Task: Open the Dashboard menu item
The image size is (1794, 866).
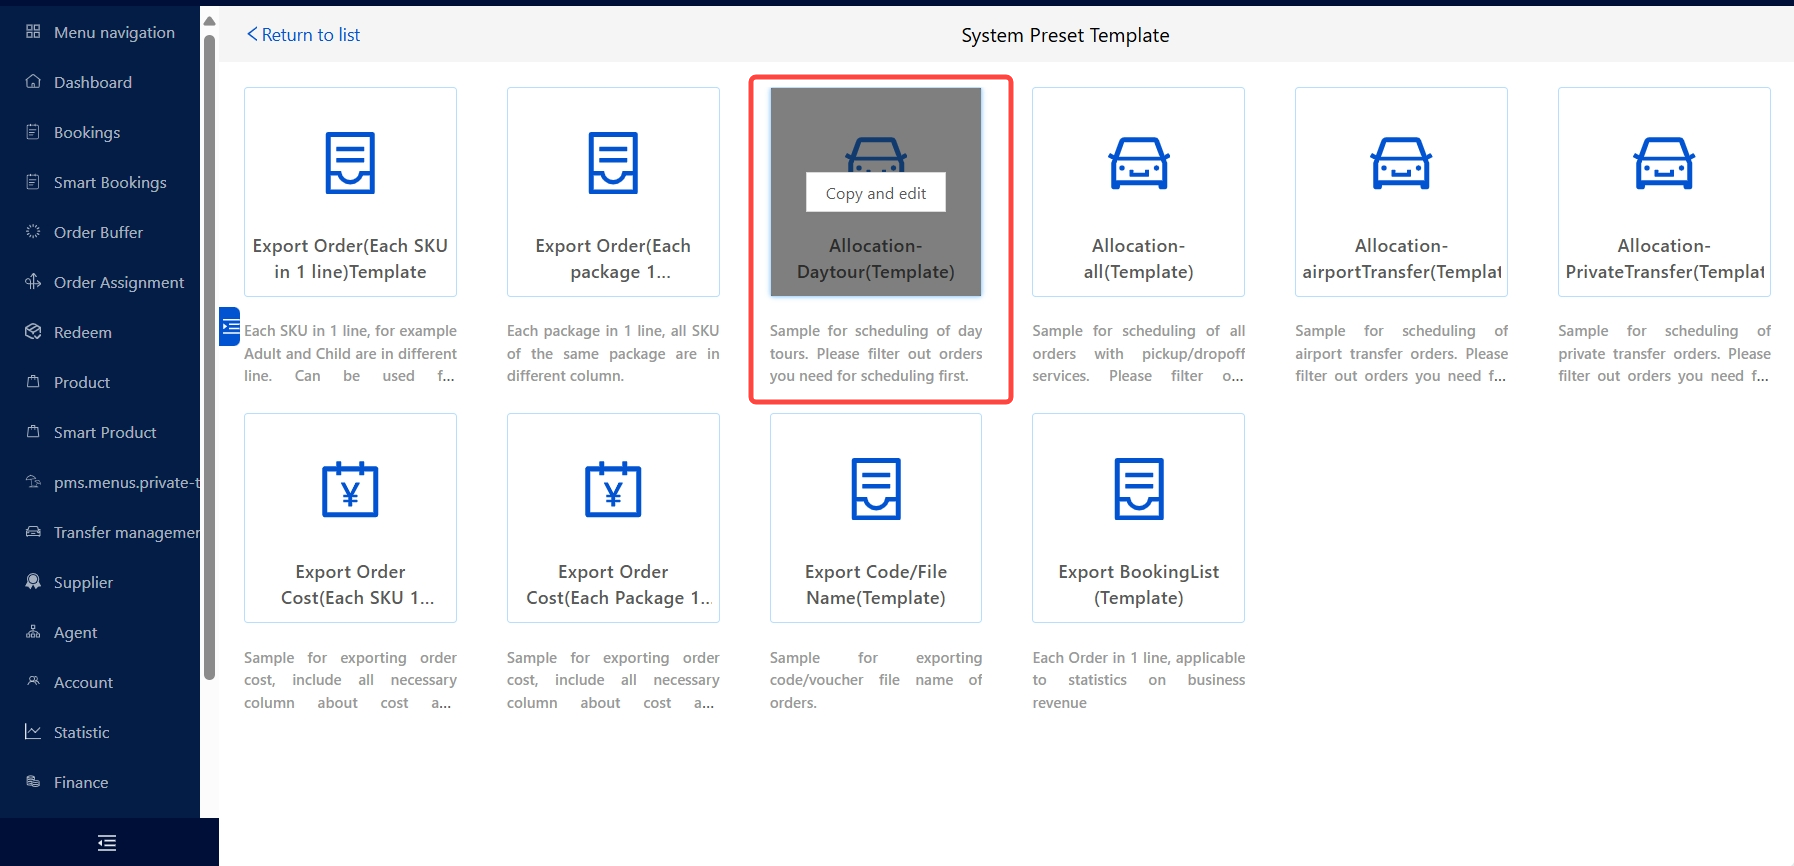Action: [x=92, y=82]
